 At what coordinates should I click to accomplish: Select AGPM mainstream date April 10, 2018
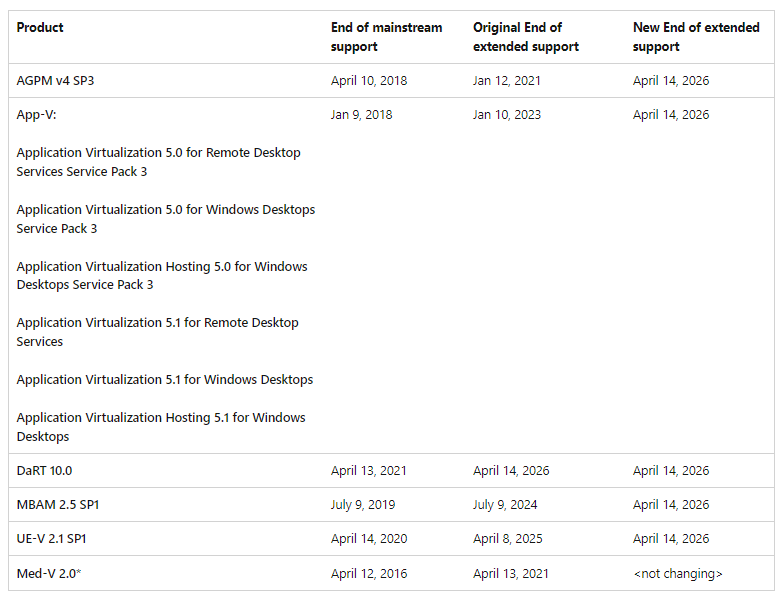point(369,80)
